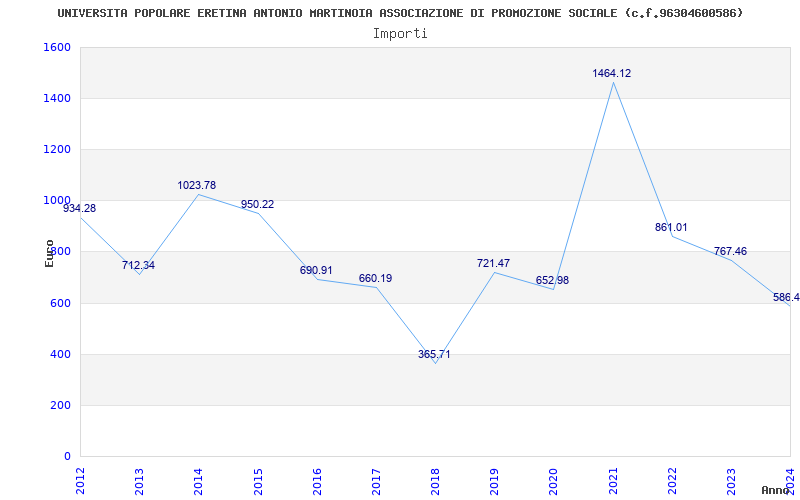This screenshot has height=500, width=800.
Task: Click the 660.19 value label
Action: click(376, 279)
